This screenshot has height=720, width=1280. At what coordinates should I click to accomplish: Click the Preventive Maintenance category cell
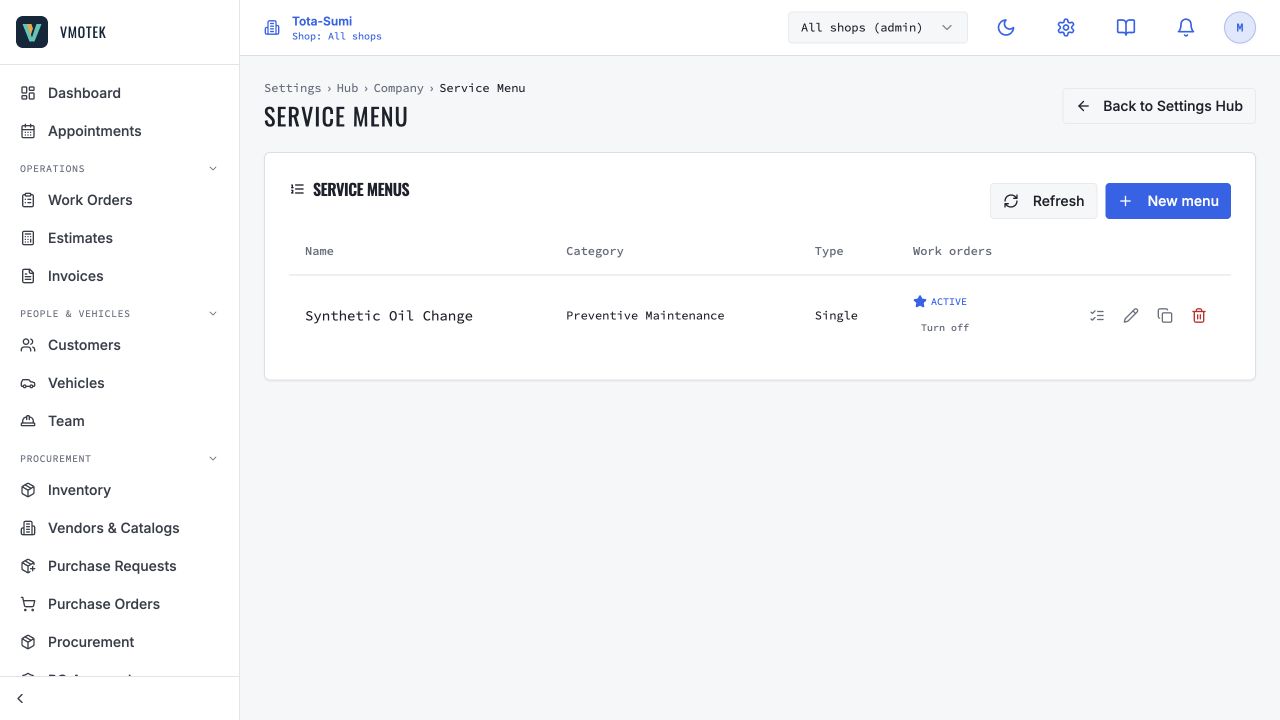coord(645,316)
